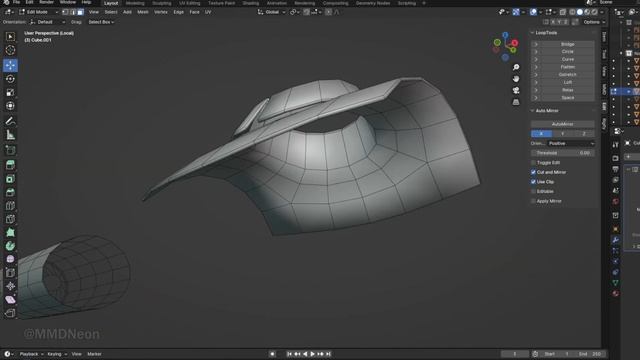Switch to the UV Editing workspace tab

click(x=190, y=3)
